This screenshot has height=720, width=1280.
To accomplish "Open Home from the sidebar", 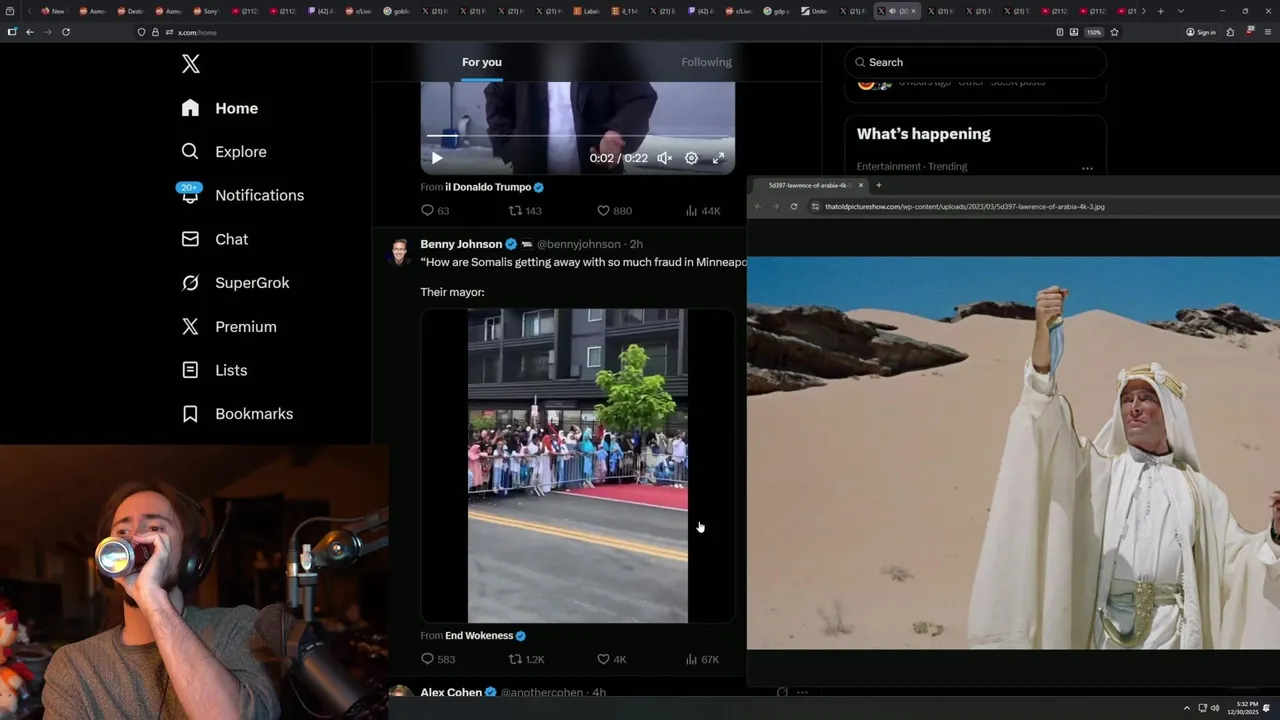I will 220,108.
